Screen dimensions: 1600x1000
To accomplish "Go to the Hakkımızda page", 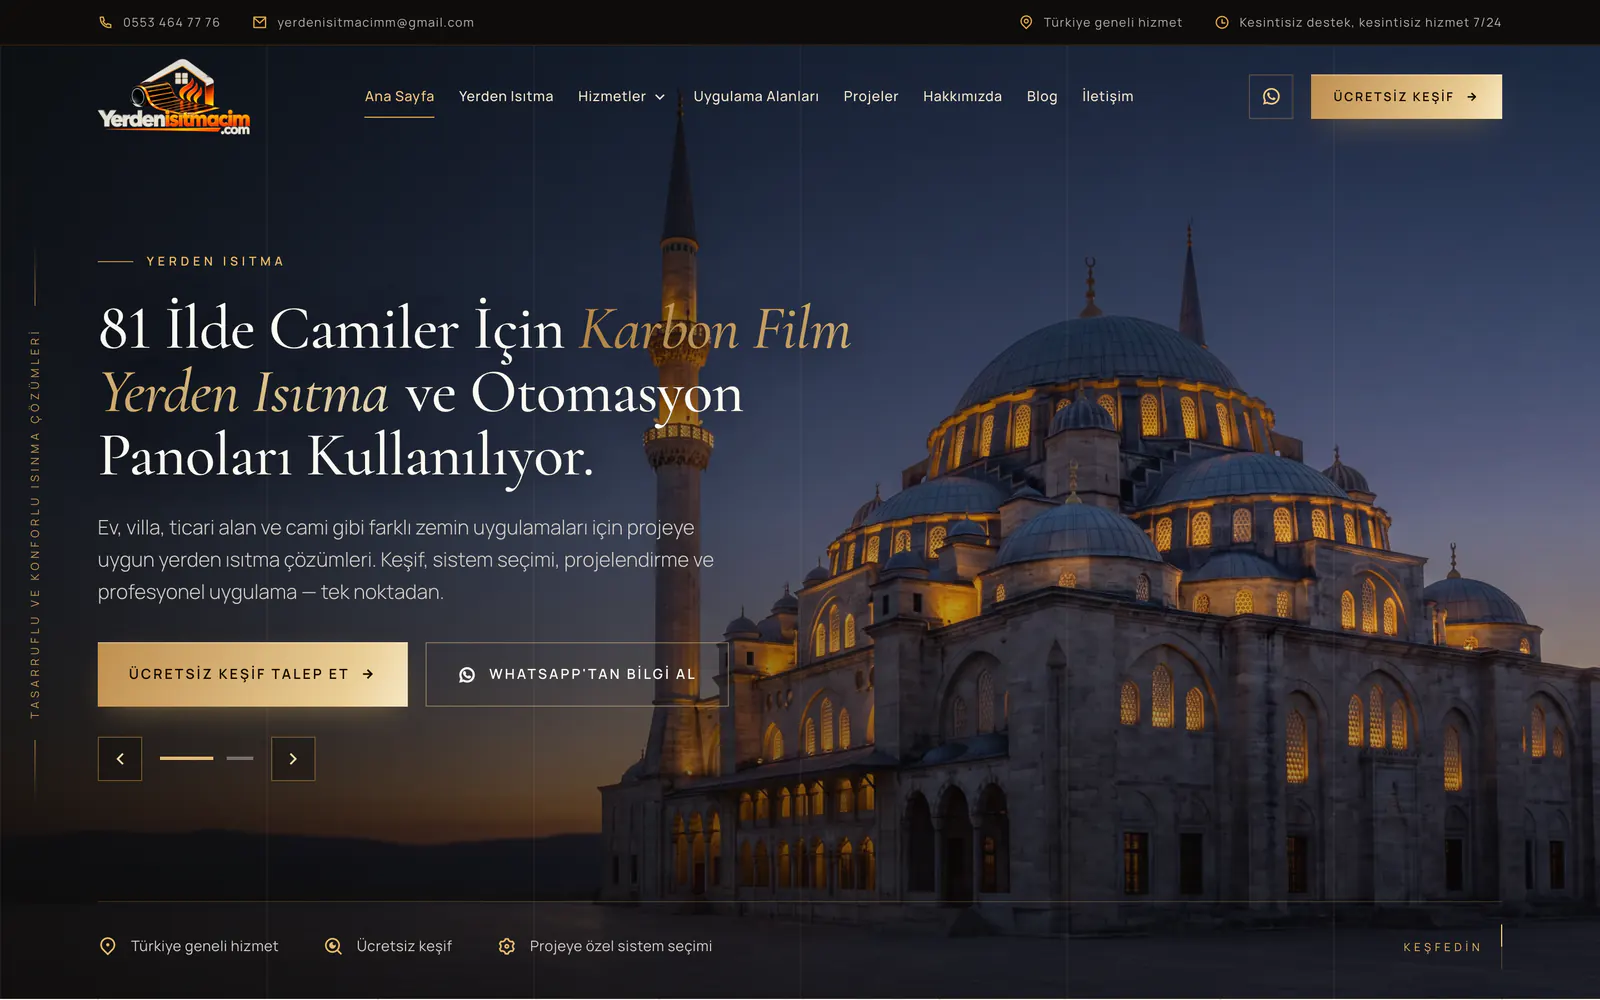I will coord(962,96).
